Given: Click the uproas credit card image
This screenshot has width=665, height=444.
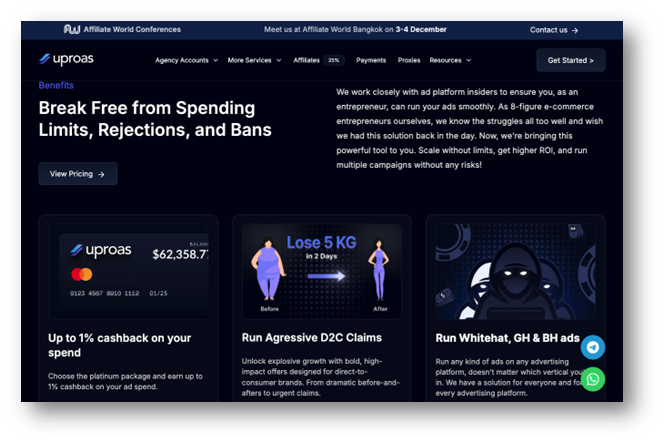Looking at the screenshot, I should tap(128, 271).
